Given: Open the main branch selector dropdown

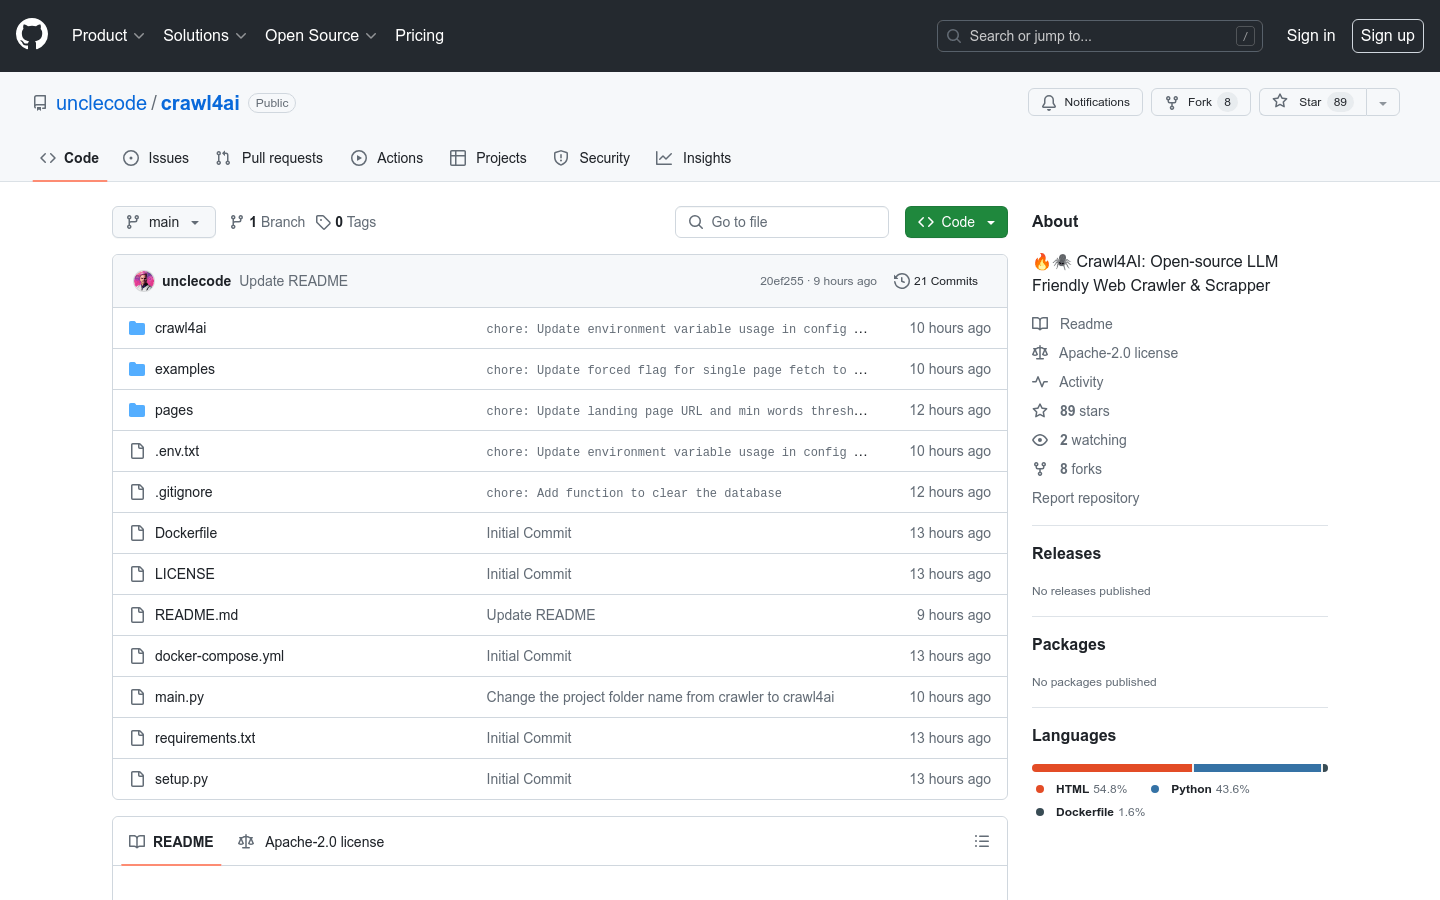Looking at the screenshot, I should click(x=164, y=222).
